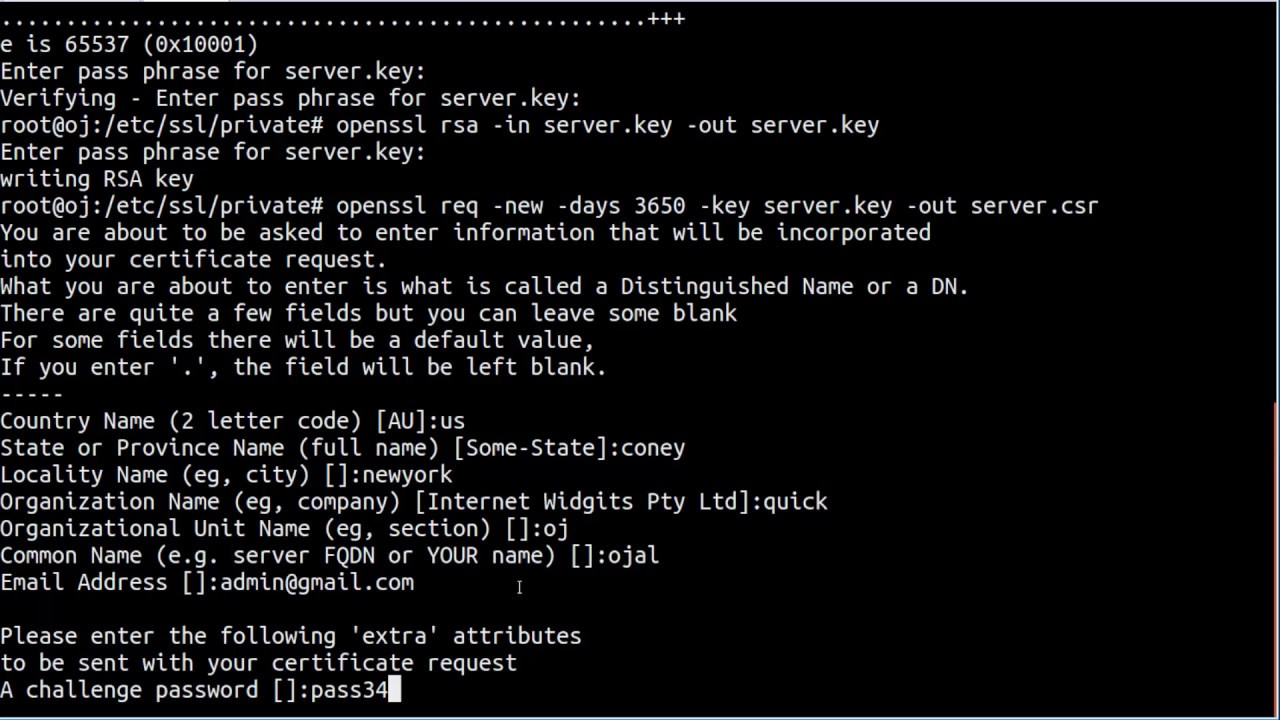Click the coney state entry
The height and width of the screenshot is (720, 1280).
[x=652, y=448]
